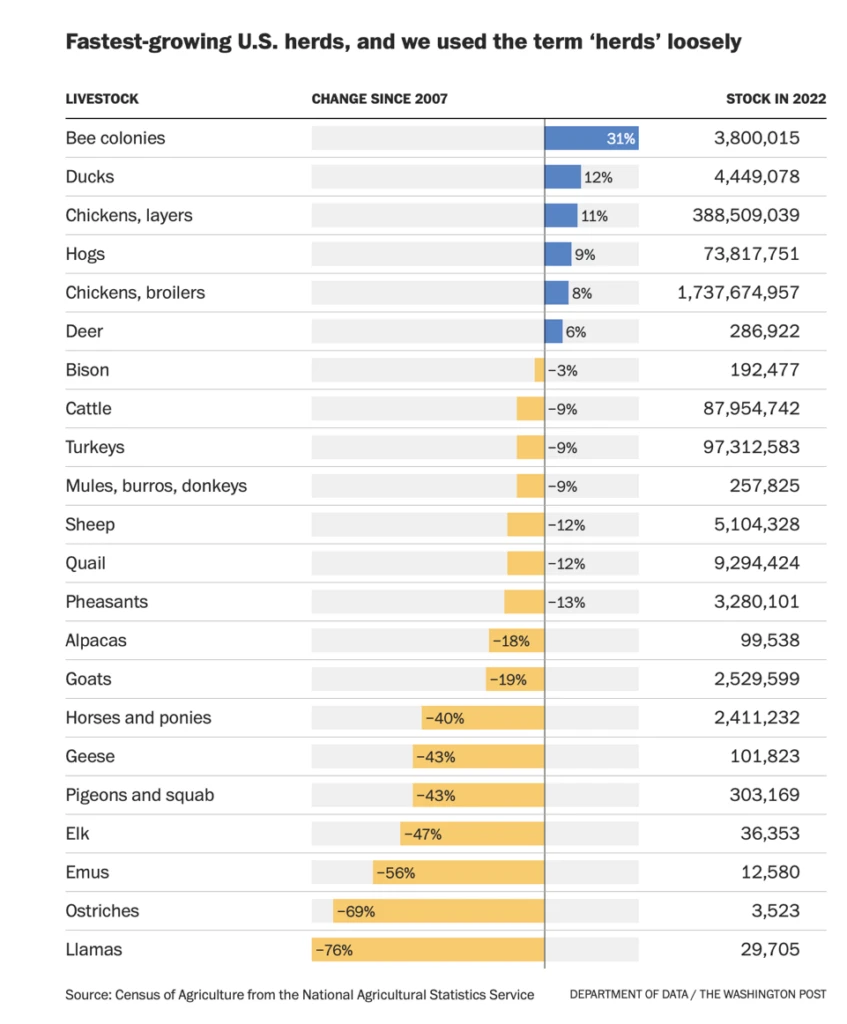Click the LIVESTOCK column header

pos(102,99)
